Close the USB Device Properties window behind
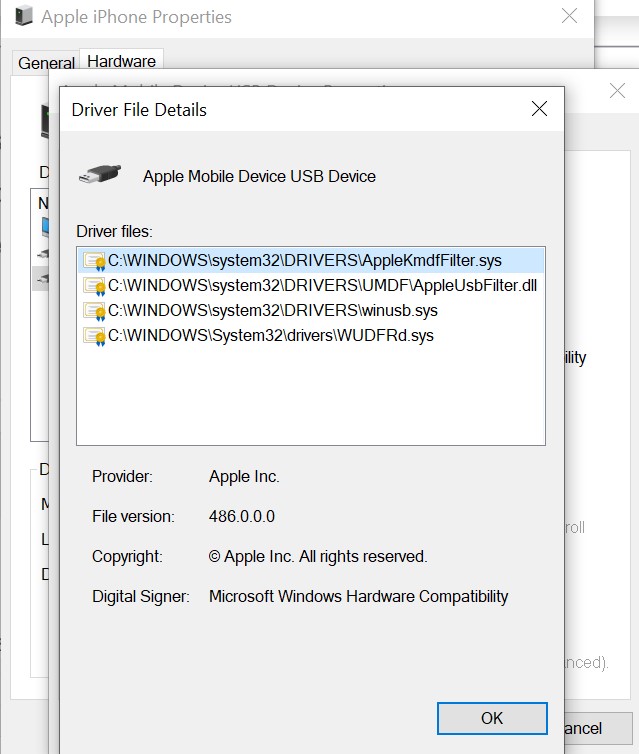Viewport: 639px width, 754px height. click(617, 90)
